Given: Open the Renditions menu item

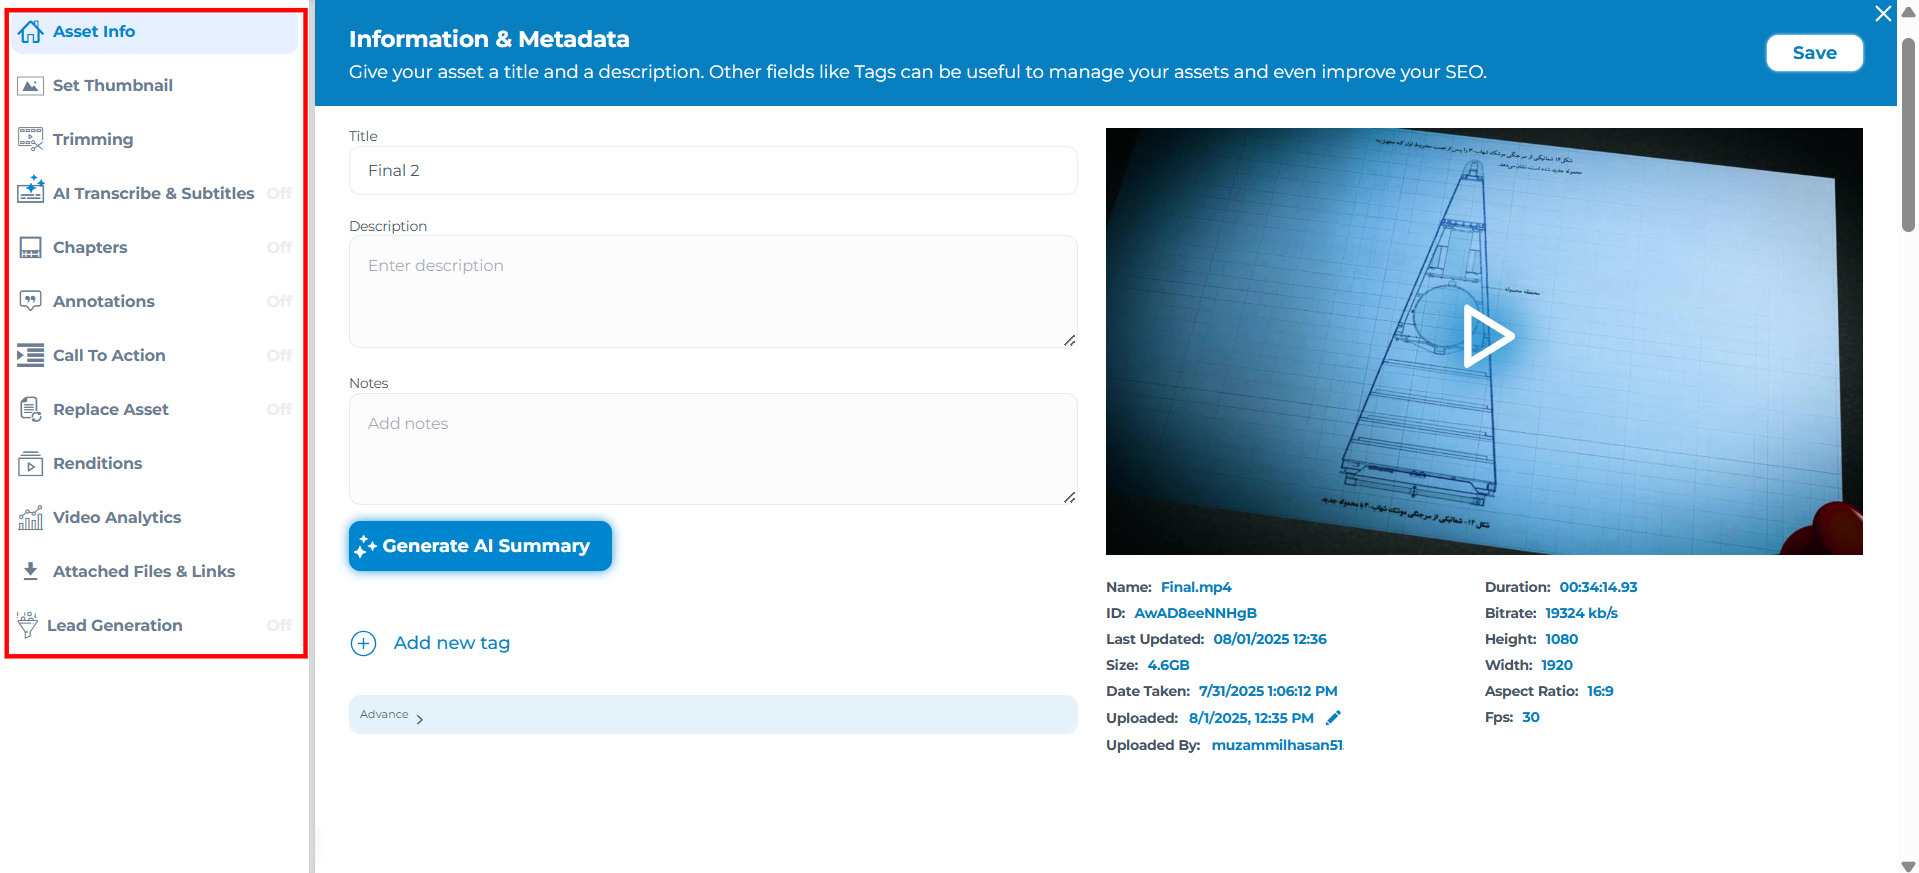Looking at the screenshot, I should coord(97,464).
